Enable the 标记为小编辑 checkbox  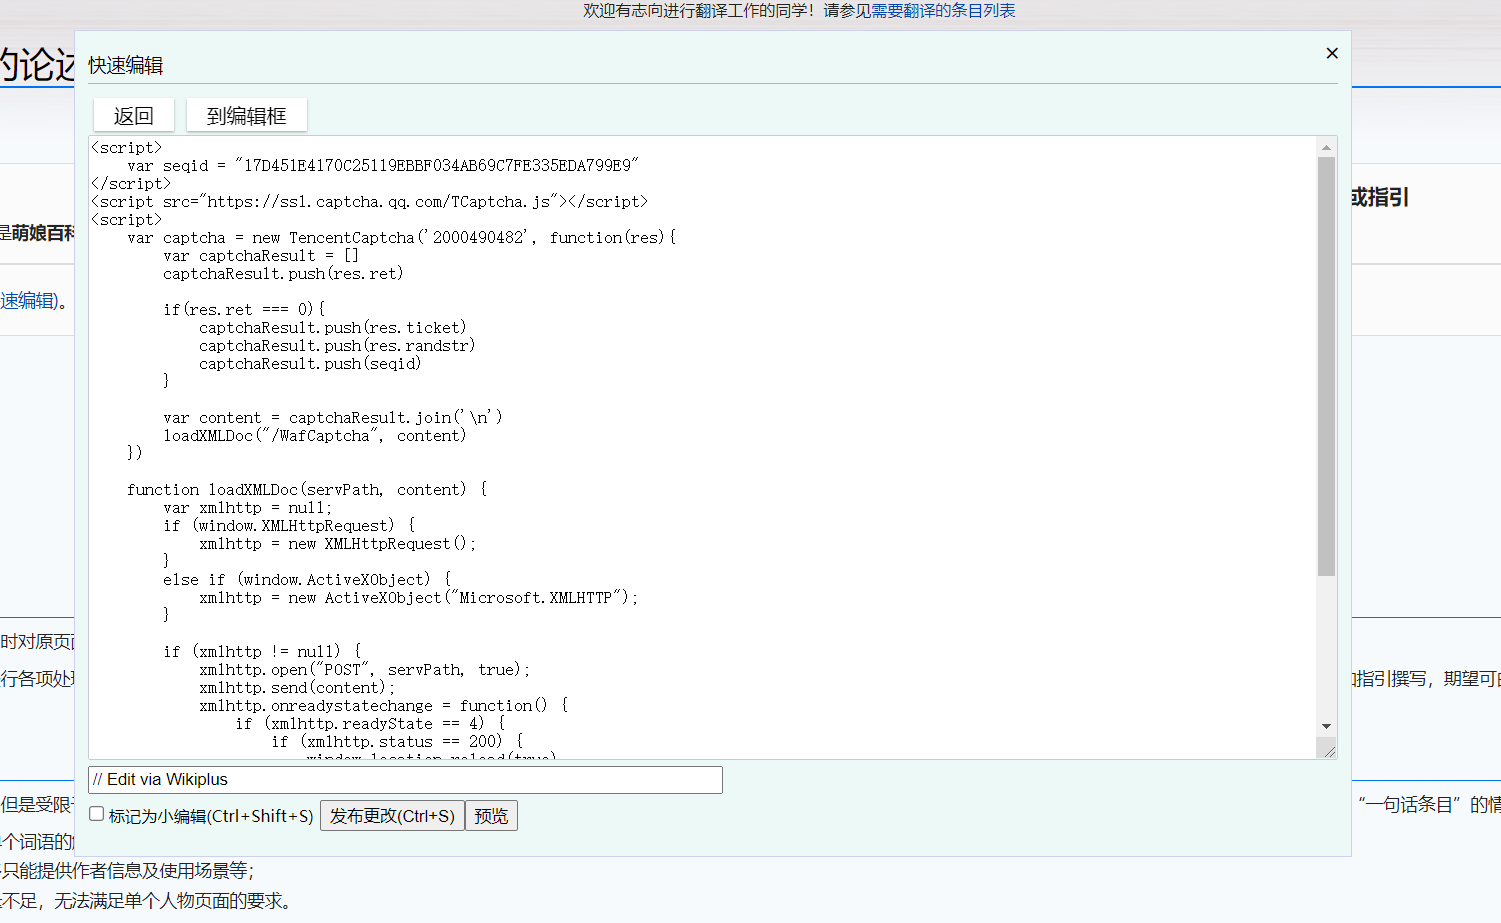click(97, 814)
